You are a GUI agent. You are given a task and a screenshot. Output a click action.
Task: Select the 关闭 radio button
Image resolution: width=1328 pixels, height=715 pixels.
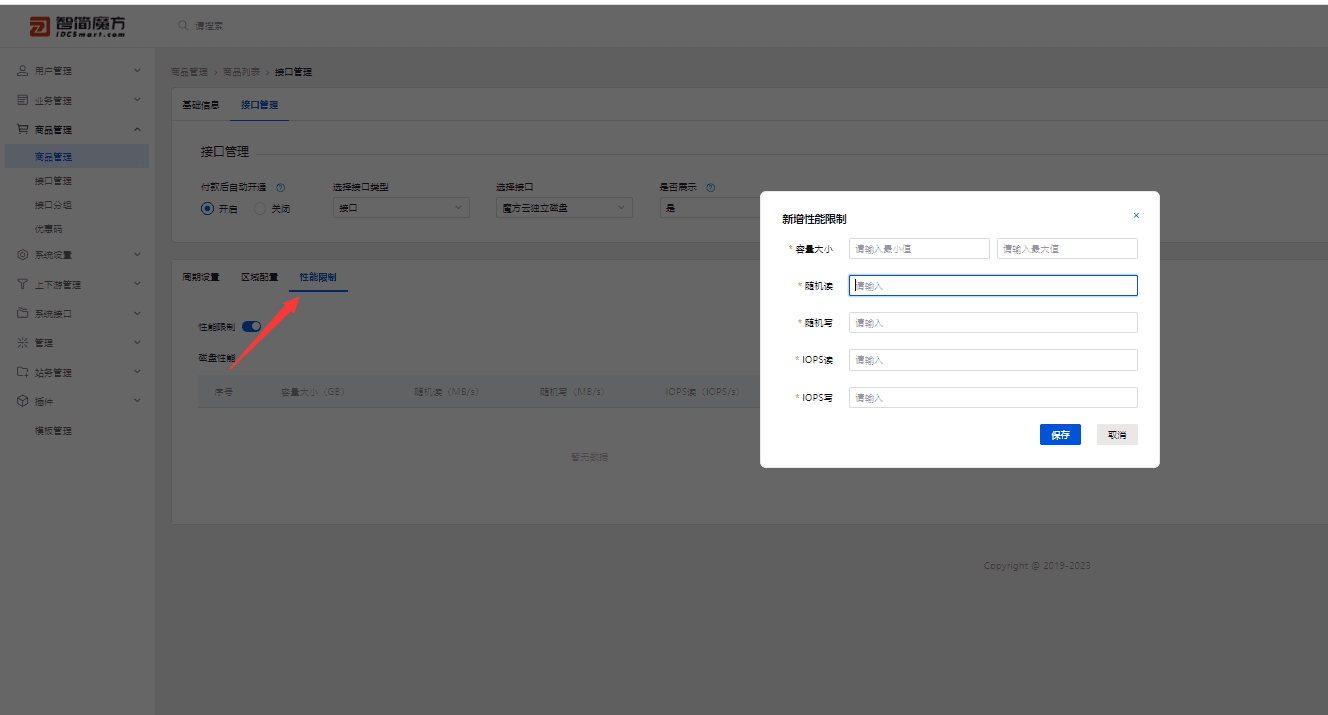[260, 209]
